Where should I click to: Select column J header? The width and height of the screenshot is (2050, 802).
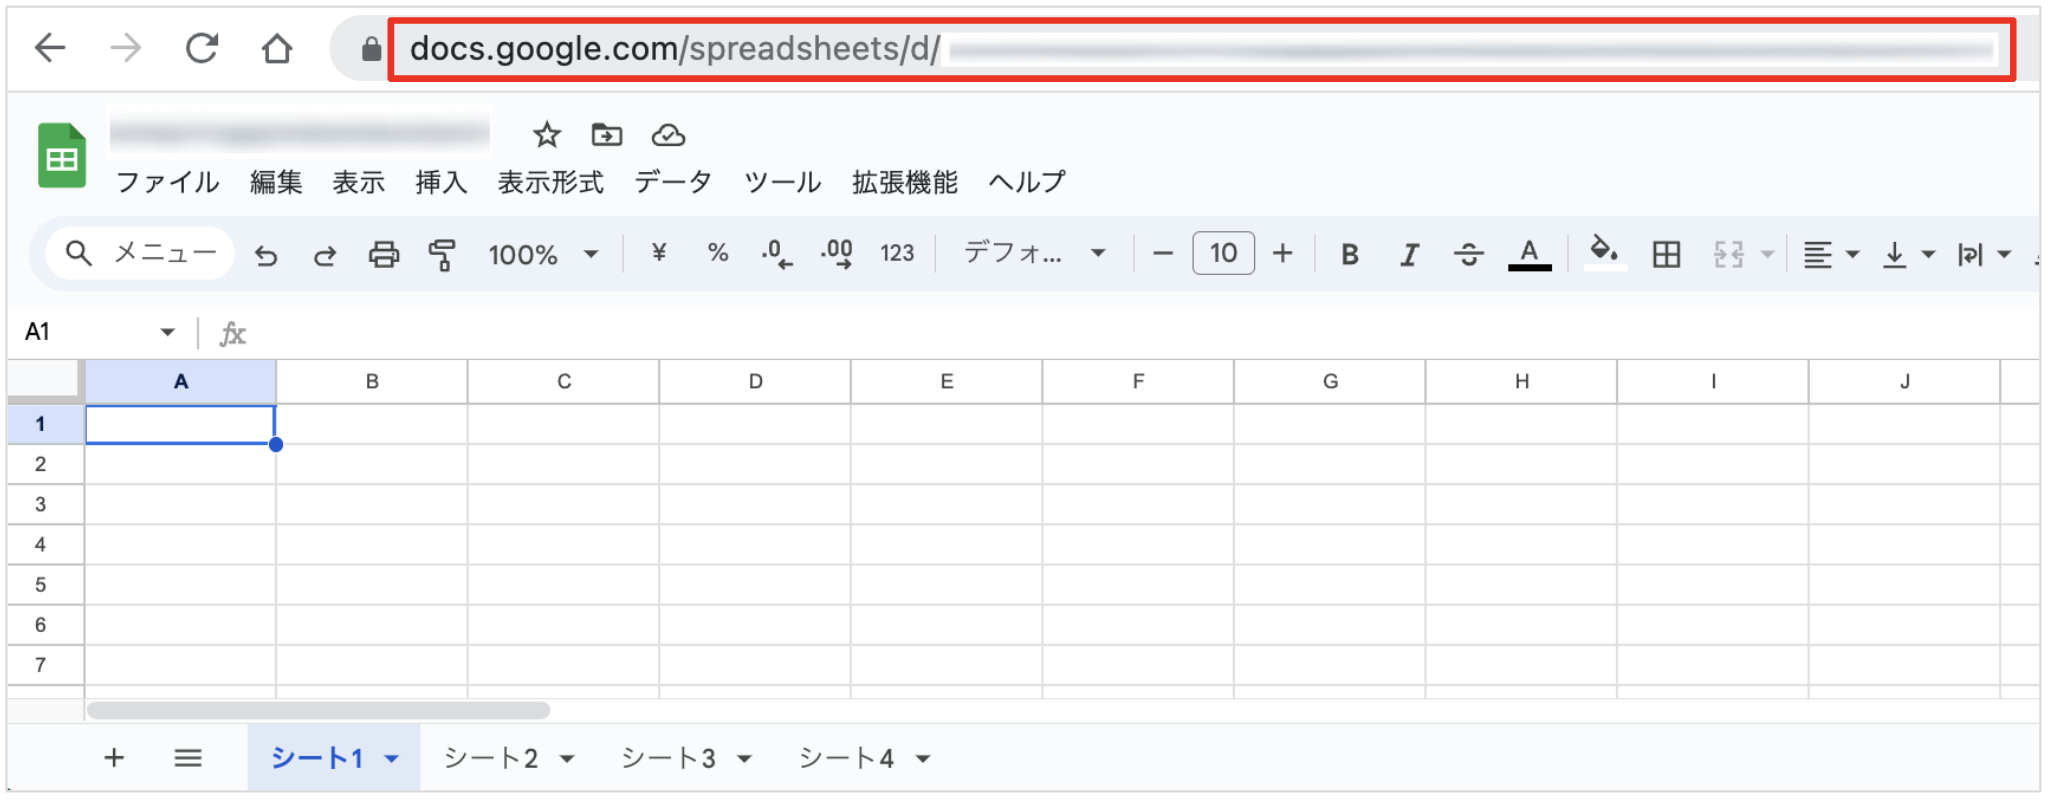[x=1904, y=381]
